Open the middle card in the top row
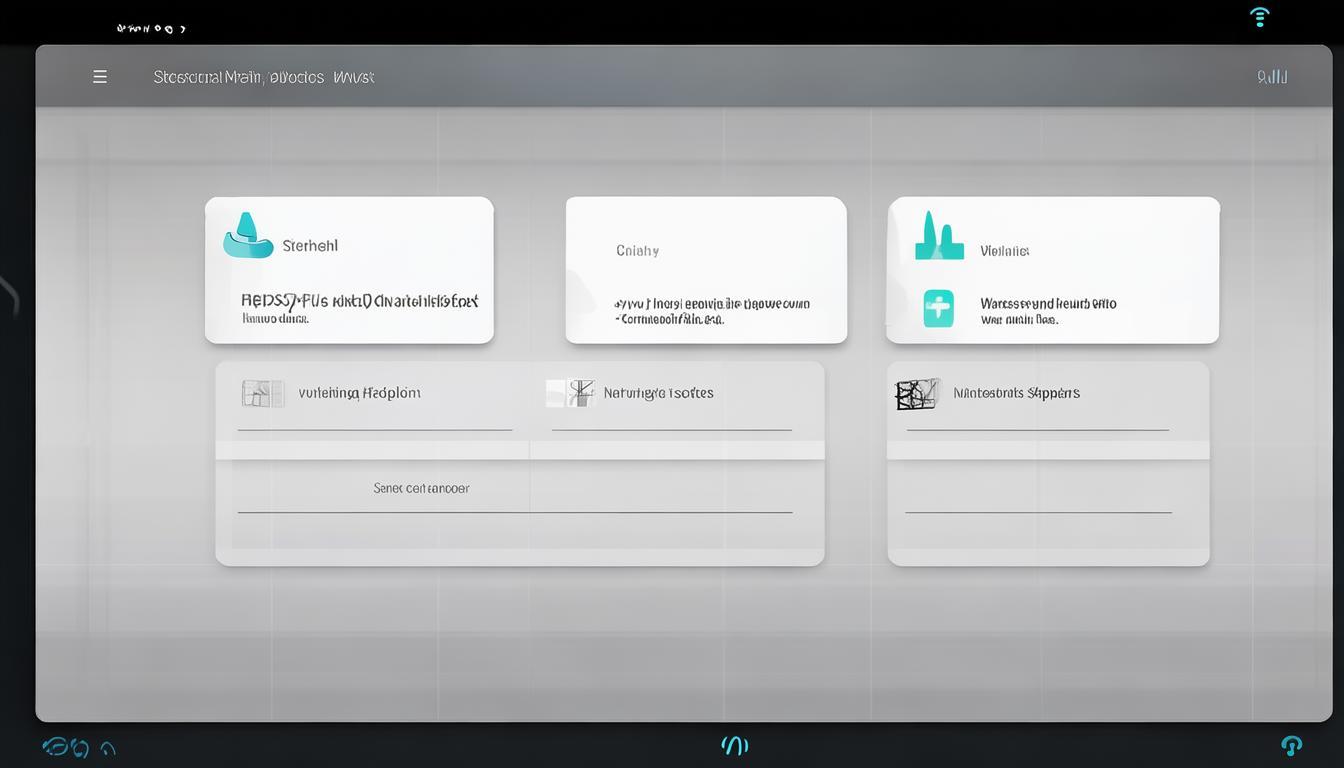The image size is (1344, 768). 706,270
